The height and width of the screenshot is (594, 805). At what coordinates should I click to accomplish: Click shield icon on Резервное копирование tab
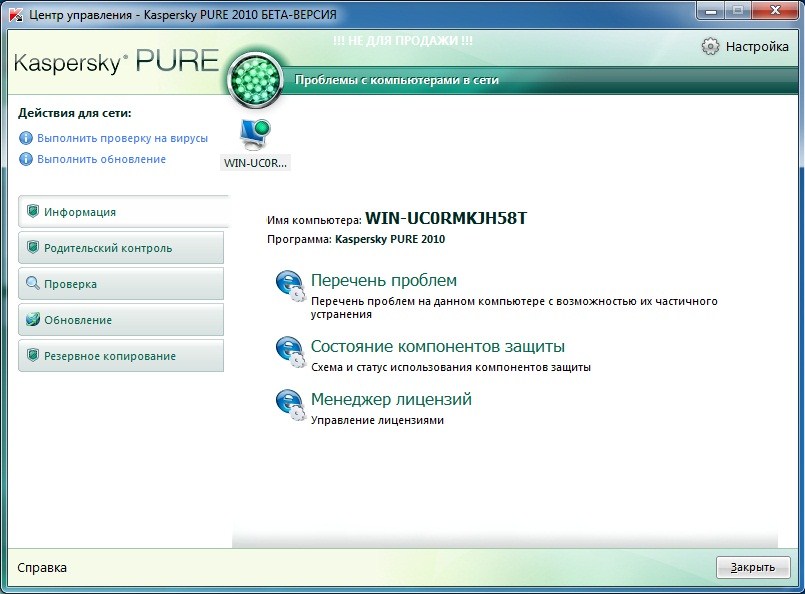click(x=33, y=355)
